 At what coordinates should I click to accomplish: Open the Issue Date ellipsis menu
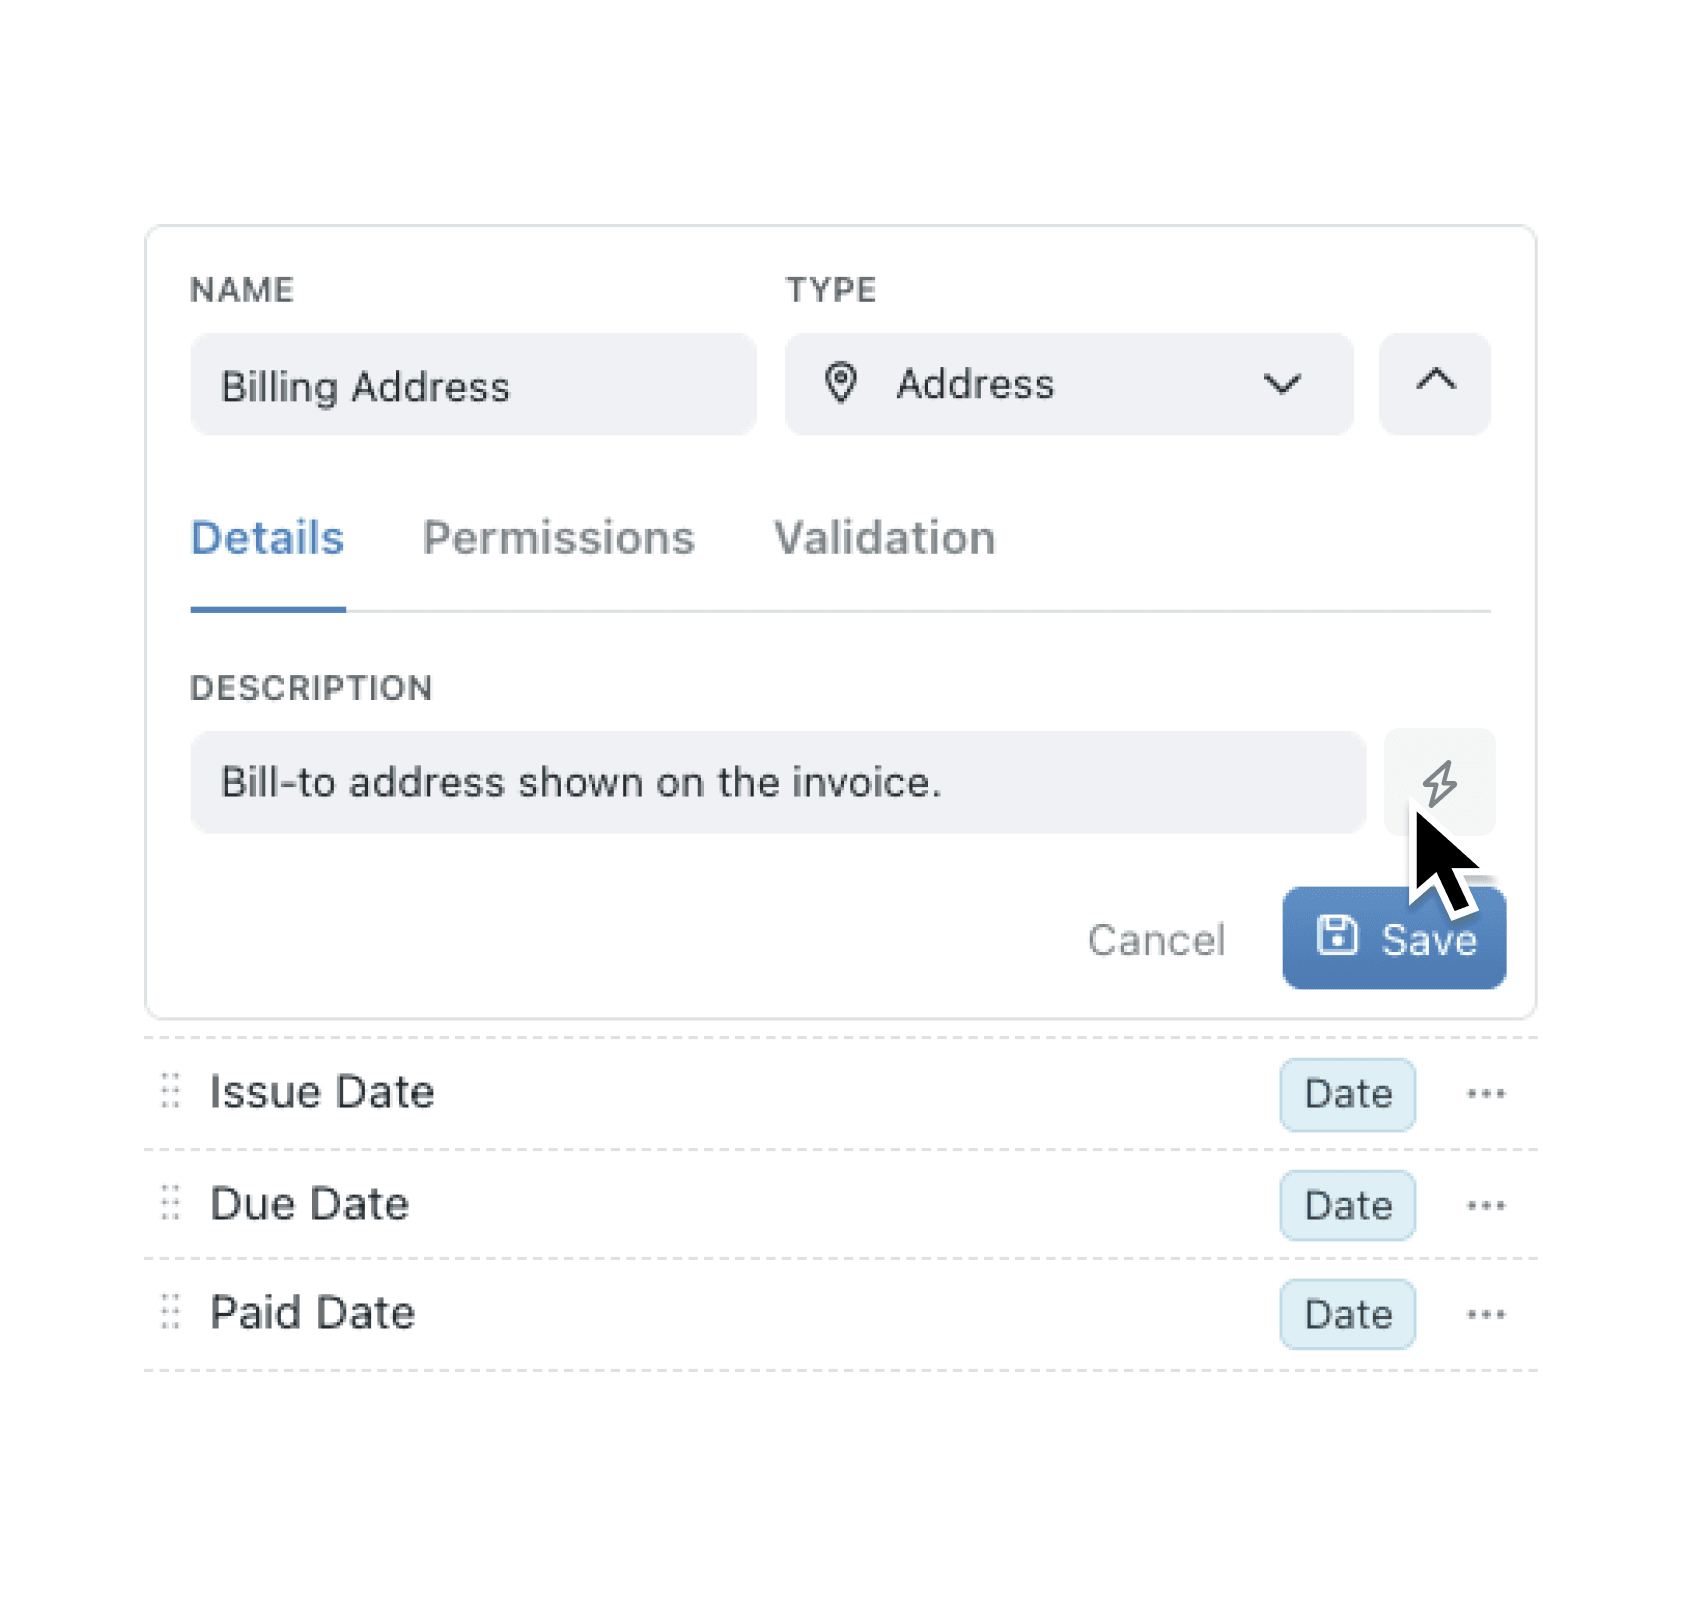click(x=1486, y=1093)
